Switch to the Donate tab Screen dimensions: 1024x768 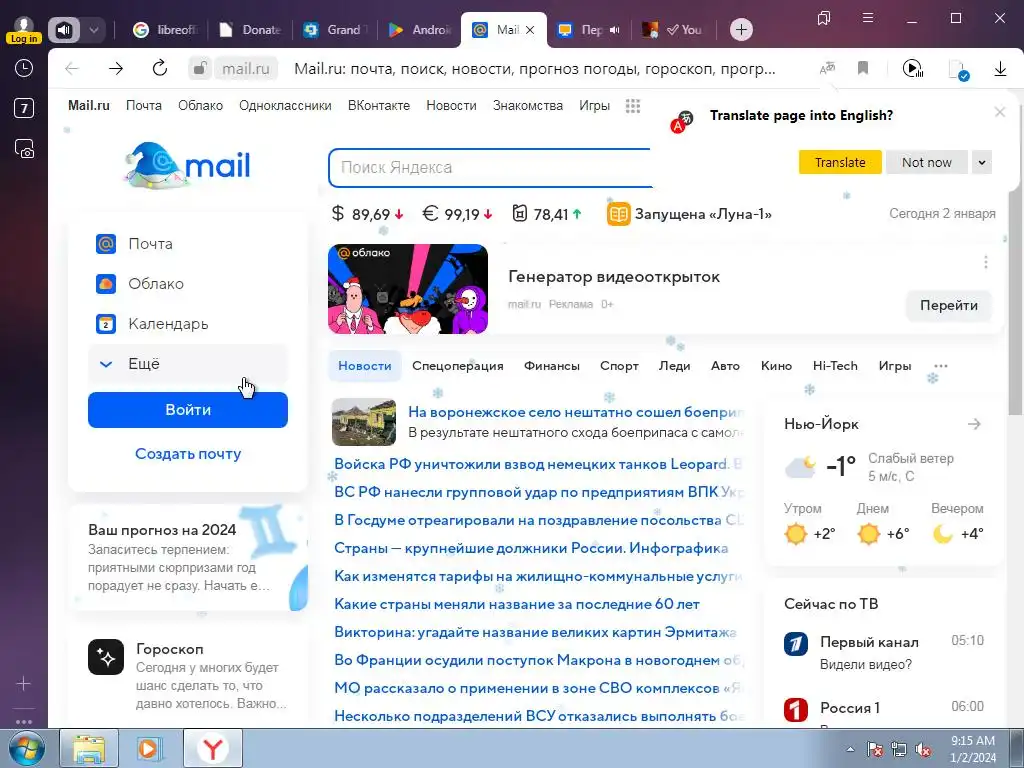click(251, 29)
